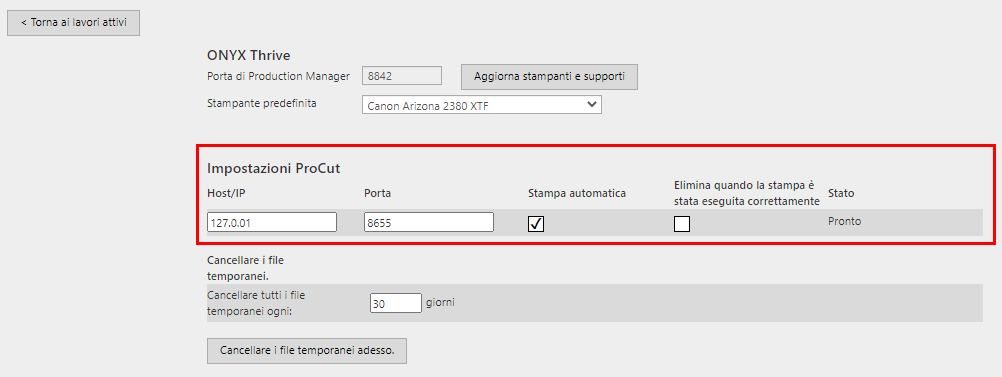Click Aggiorna stampanti e supporti button
The width and height of the screenshot is (1002, 377).
tap(549, 77)
